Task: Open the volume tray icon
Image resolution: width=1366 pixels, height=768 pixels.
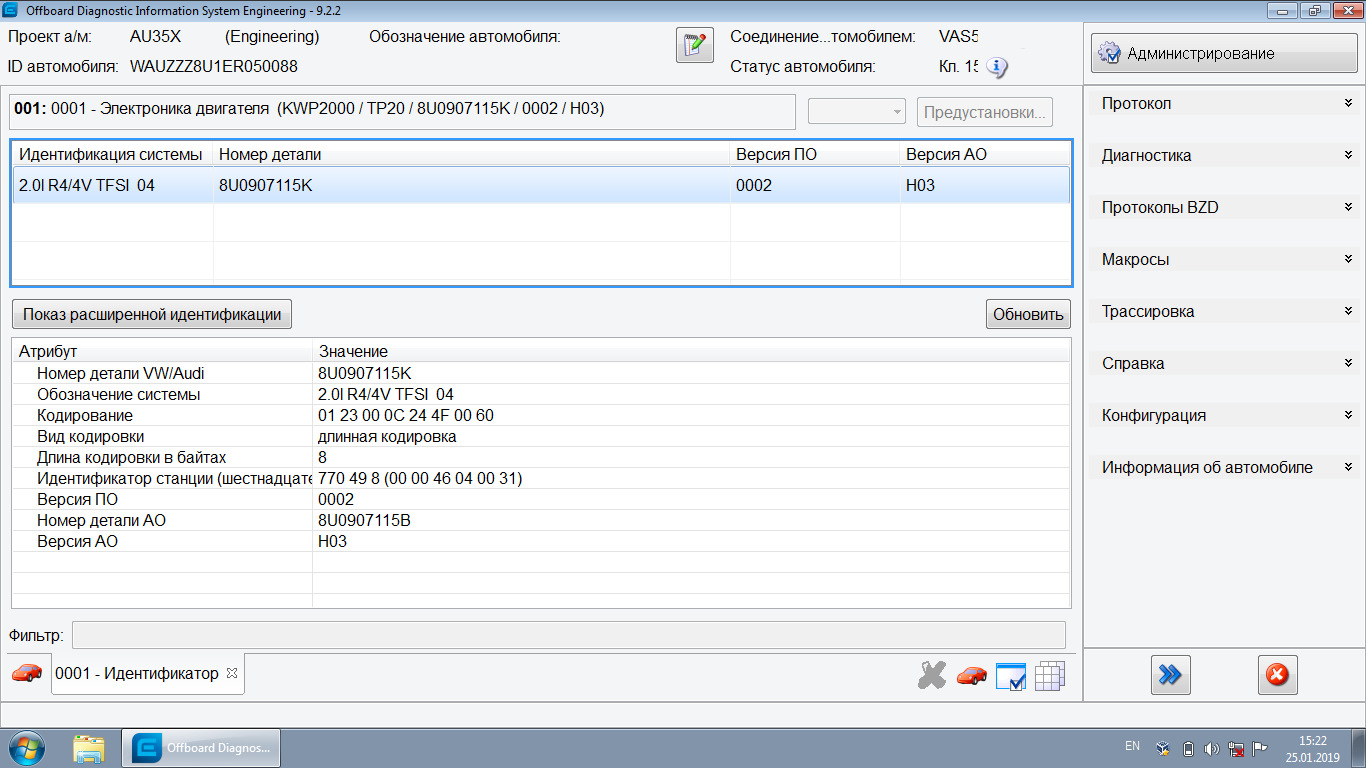Action: coord(1212,749)
